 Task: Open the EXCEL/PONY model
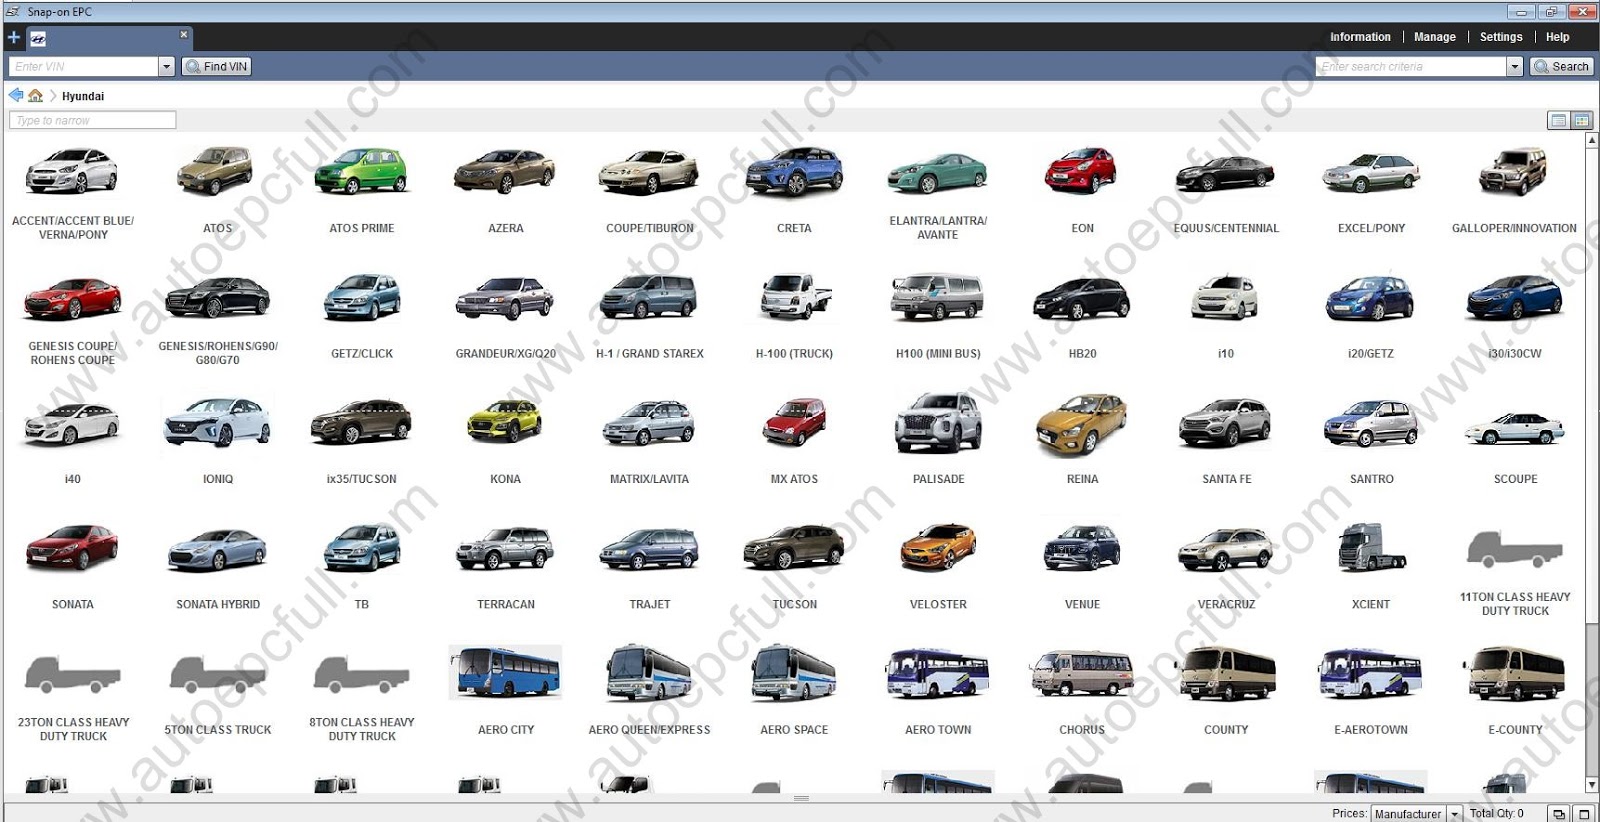1371,190
